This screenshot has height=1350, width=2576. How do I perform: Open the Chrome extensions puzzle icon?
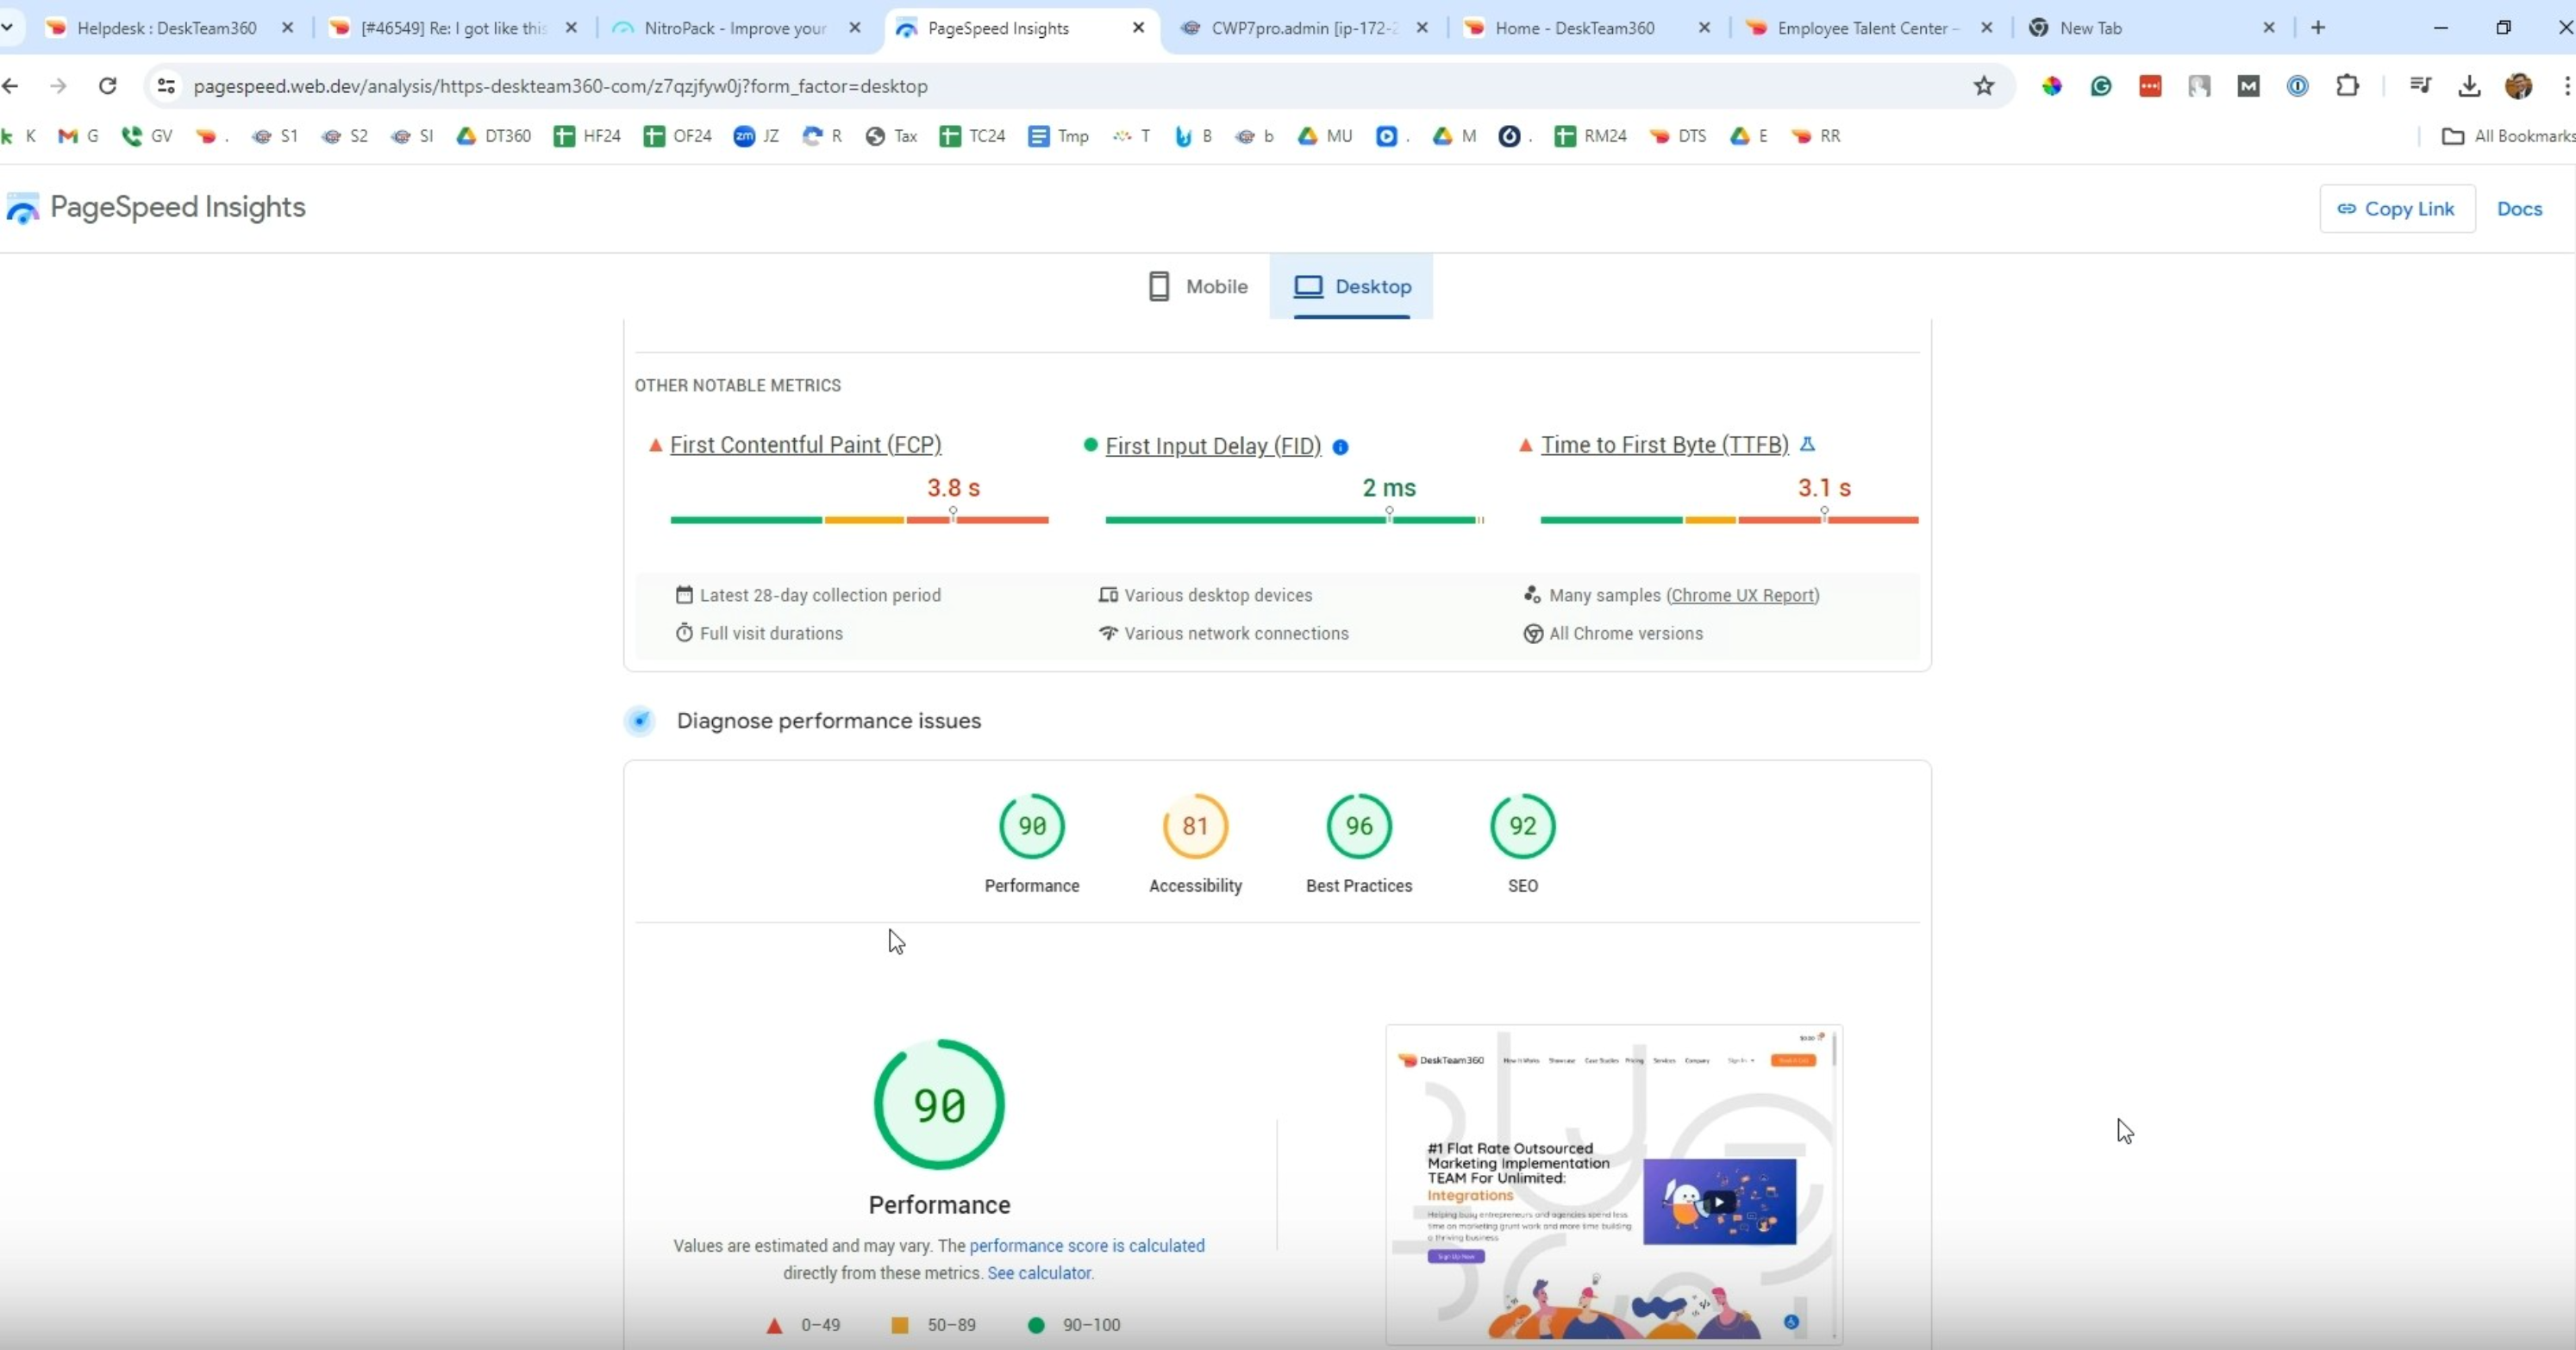2347,86
